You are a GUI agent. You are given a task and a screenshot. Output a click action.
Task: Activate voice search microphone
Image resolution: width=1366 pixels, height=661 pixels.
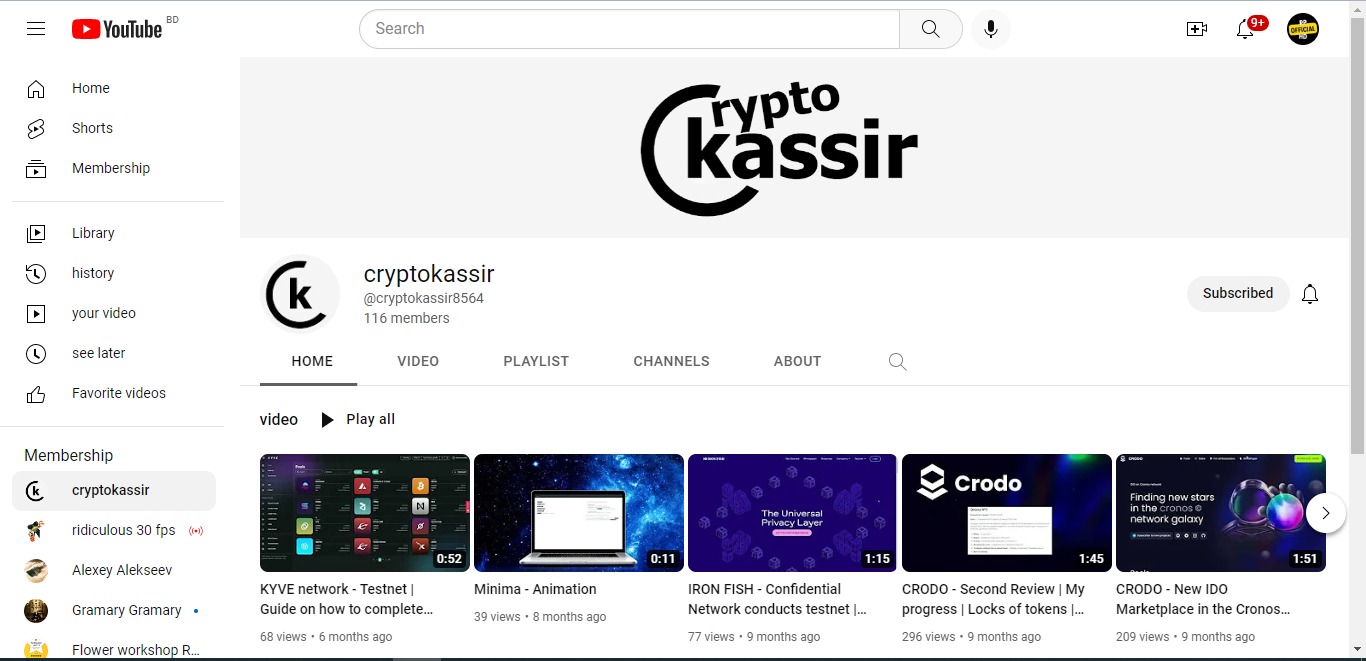pos(990,29)
